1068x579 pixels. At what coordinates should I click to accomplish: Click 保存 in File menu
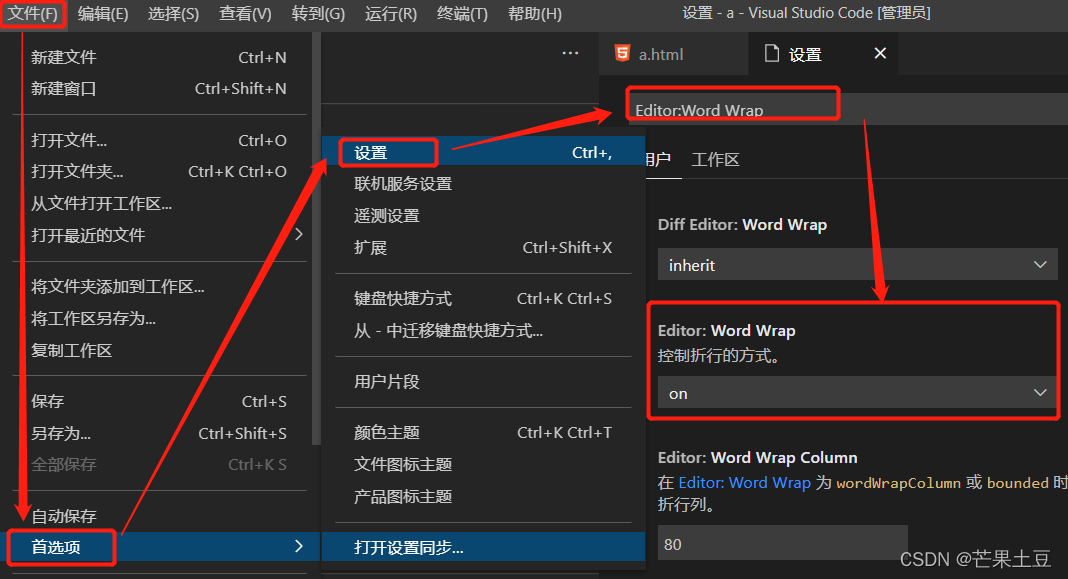click(159, 402)
